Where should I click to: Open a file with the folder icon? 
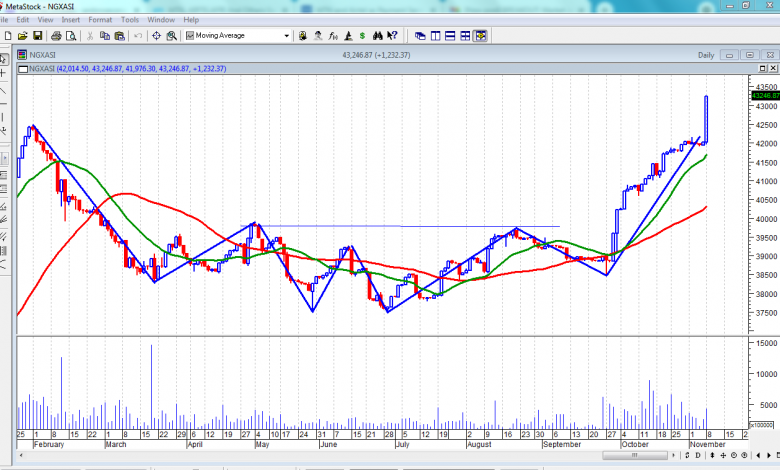click(x=22, y=36)
